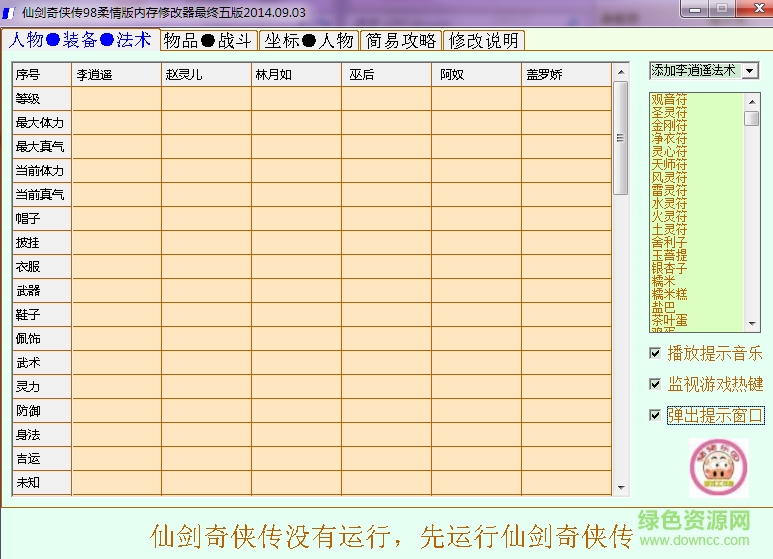Select 银杏子 in the item list

point(669,268)
